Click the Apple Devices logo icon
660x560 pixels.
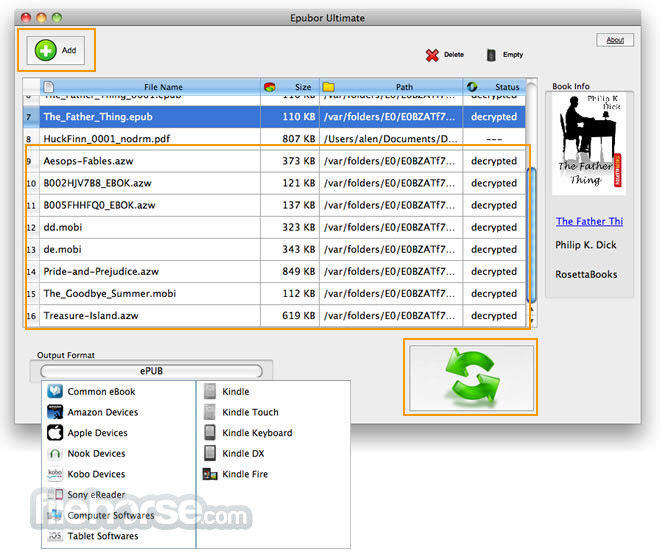point(55,432)
